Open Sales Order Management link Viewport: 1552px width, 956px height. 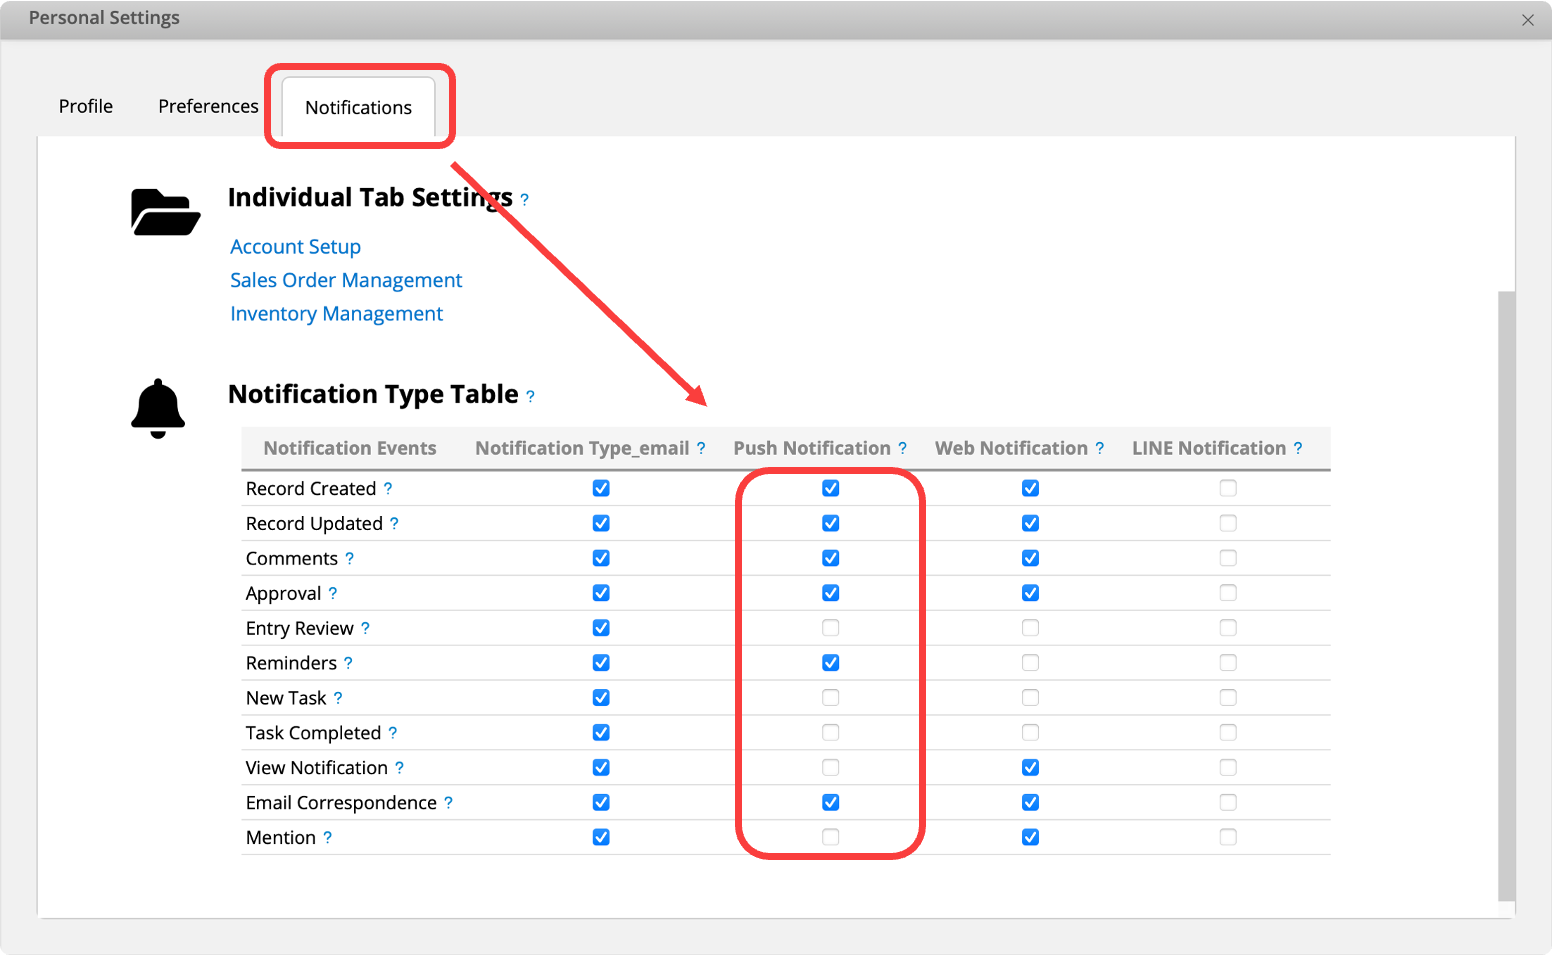[x=346, y=280]
